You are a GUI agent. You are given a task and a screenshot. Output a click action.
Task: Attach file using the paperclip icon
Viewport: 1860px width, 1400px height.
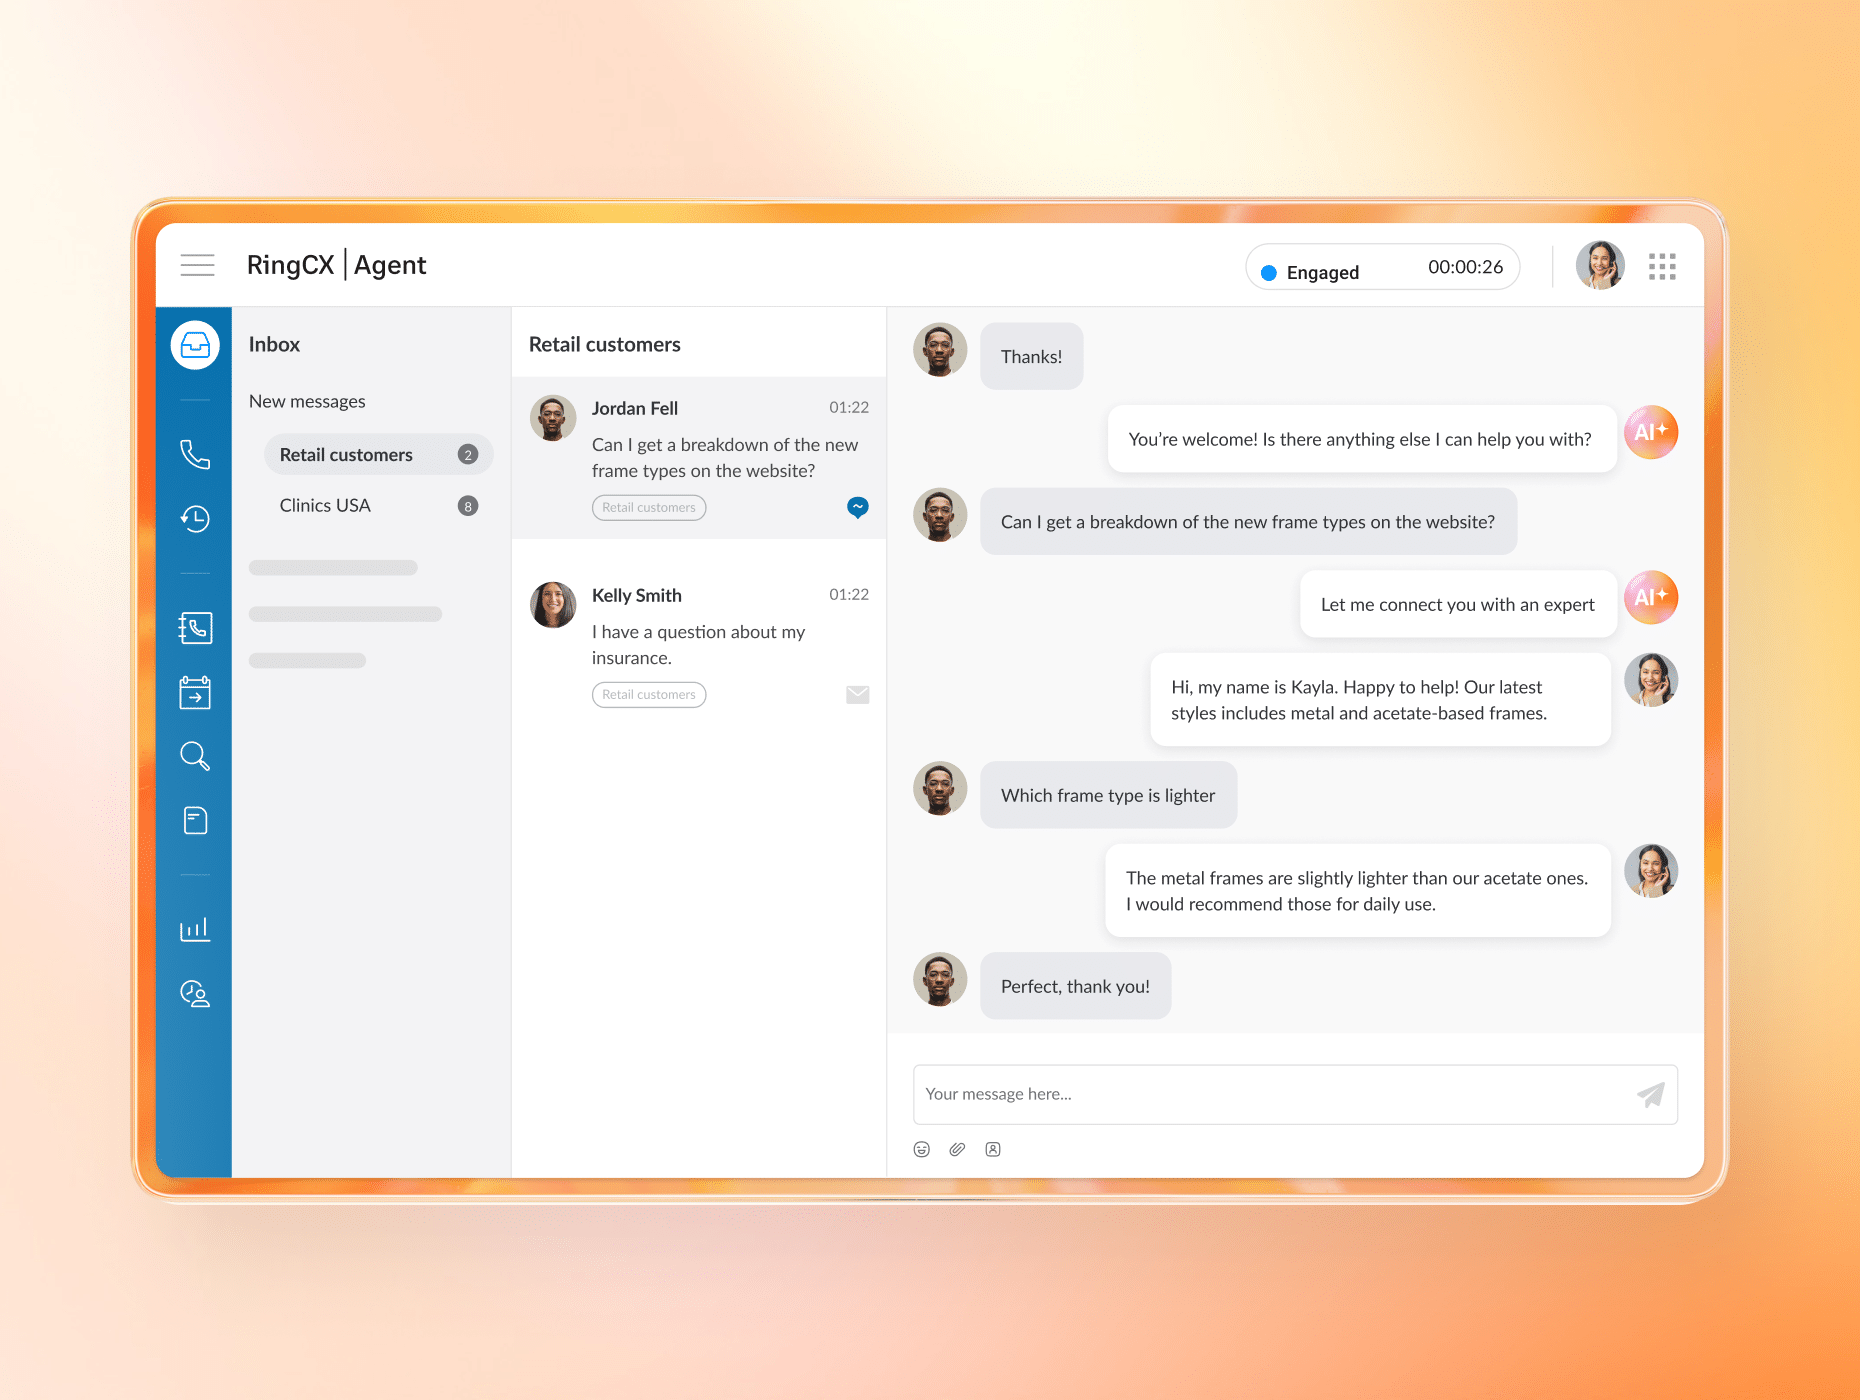tap(957, 1150)
